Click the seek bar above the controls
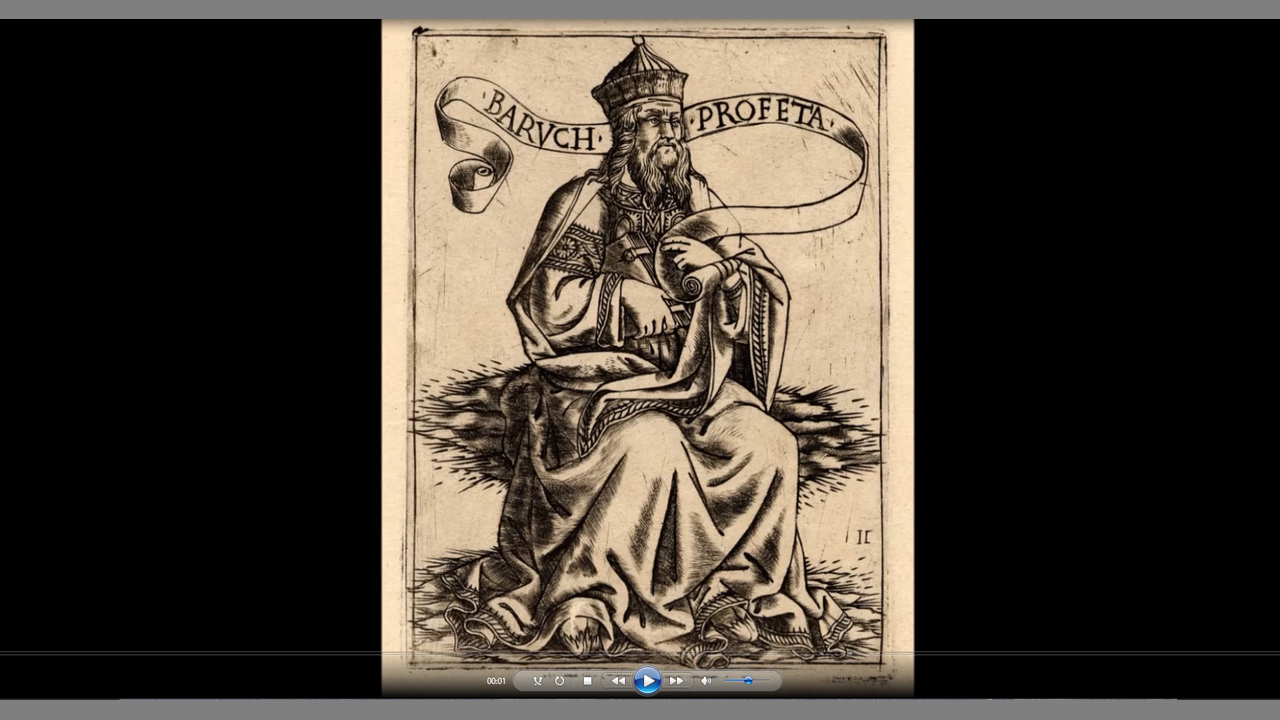The image size is (1280, 720). (640, 653)
